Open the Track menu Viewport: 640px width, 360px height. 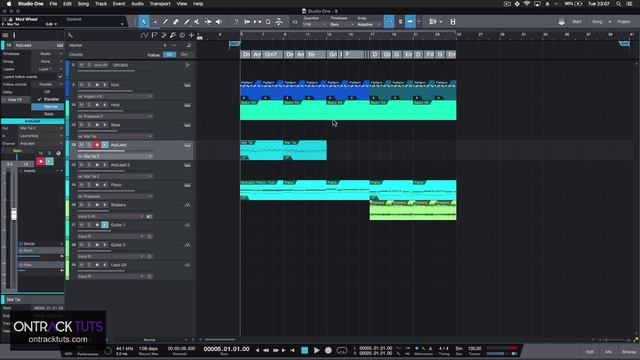coord(101,4)
